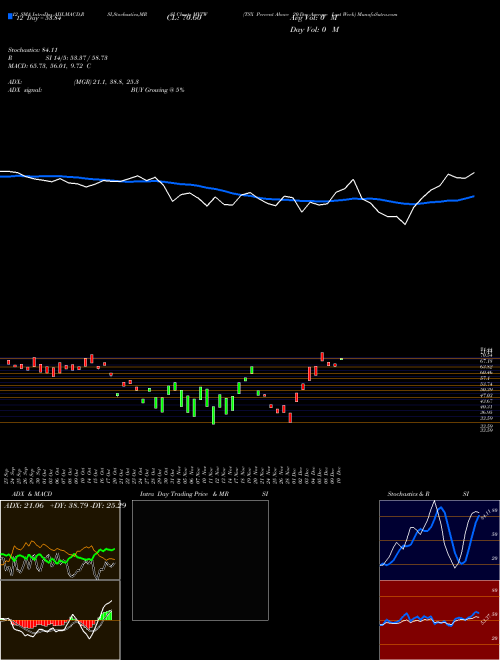The image size is (500, 660).
Task: Click the MACD histogram panel
Action: tap(60, 620)
